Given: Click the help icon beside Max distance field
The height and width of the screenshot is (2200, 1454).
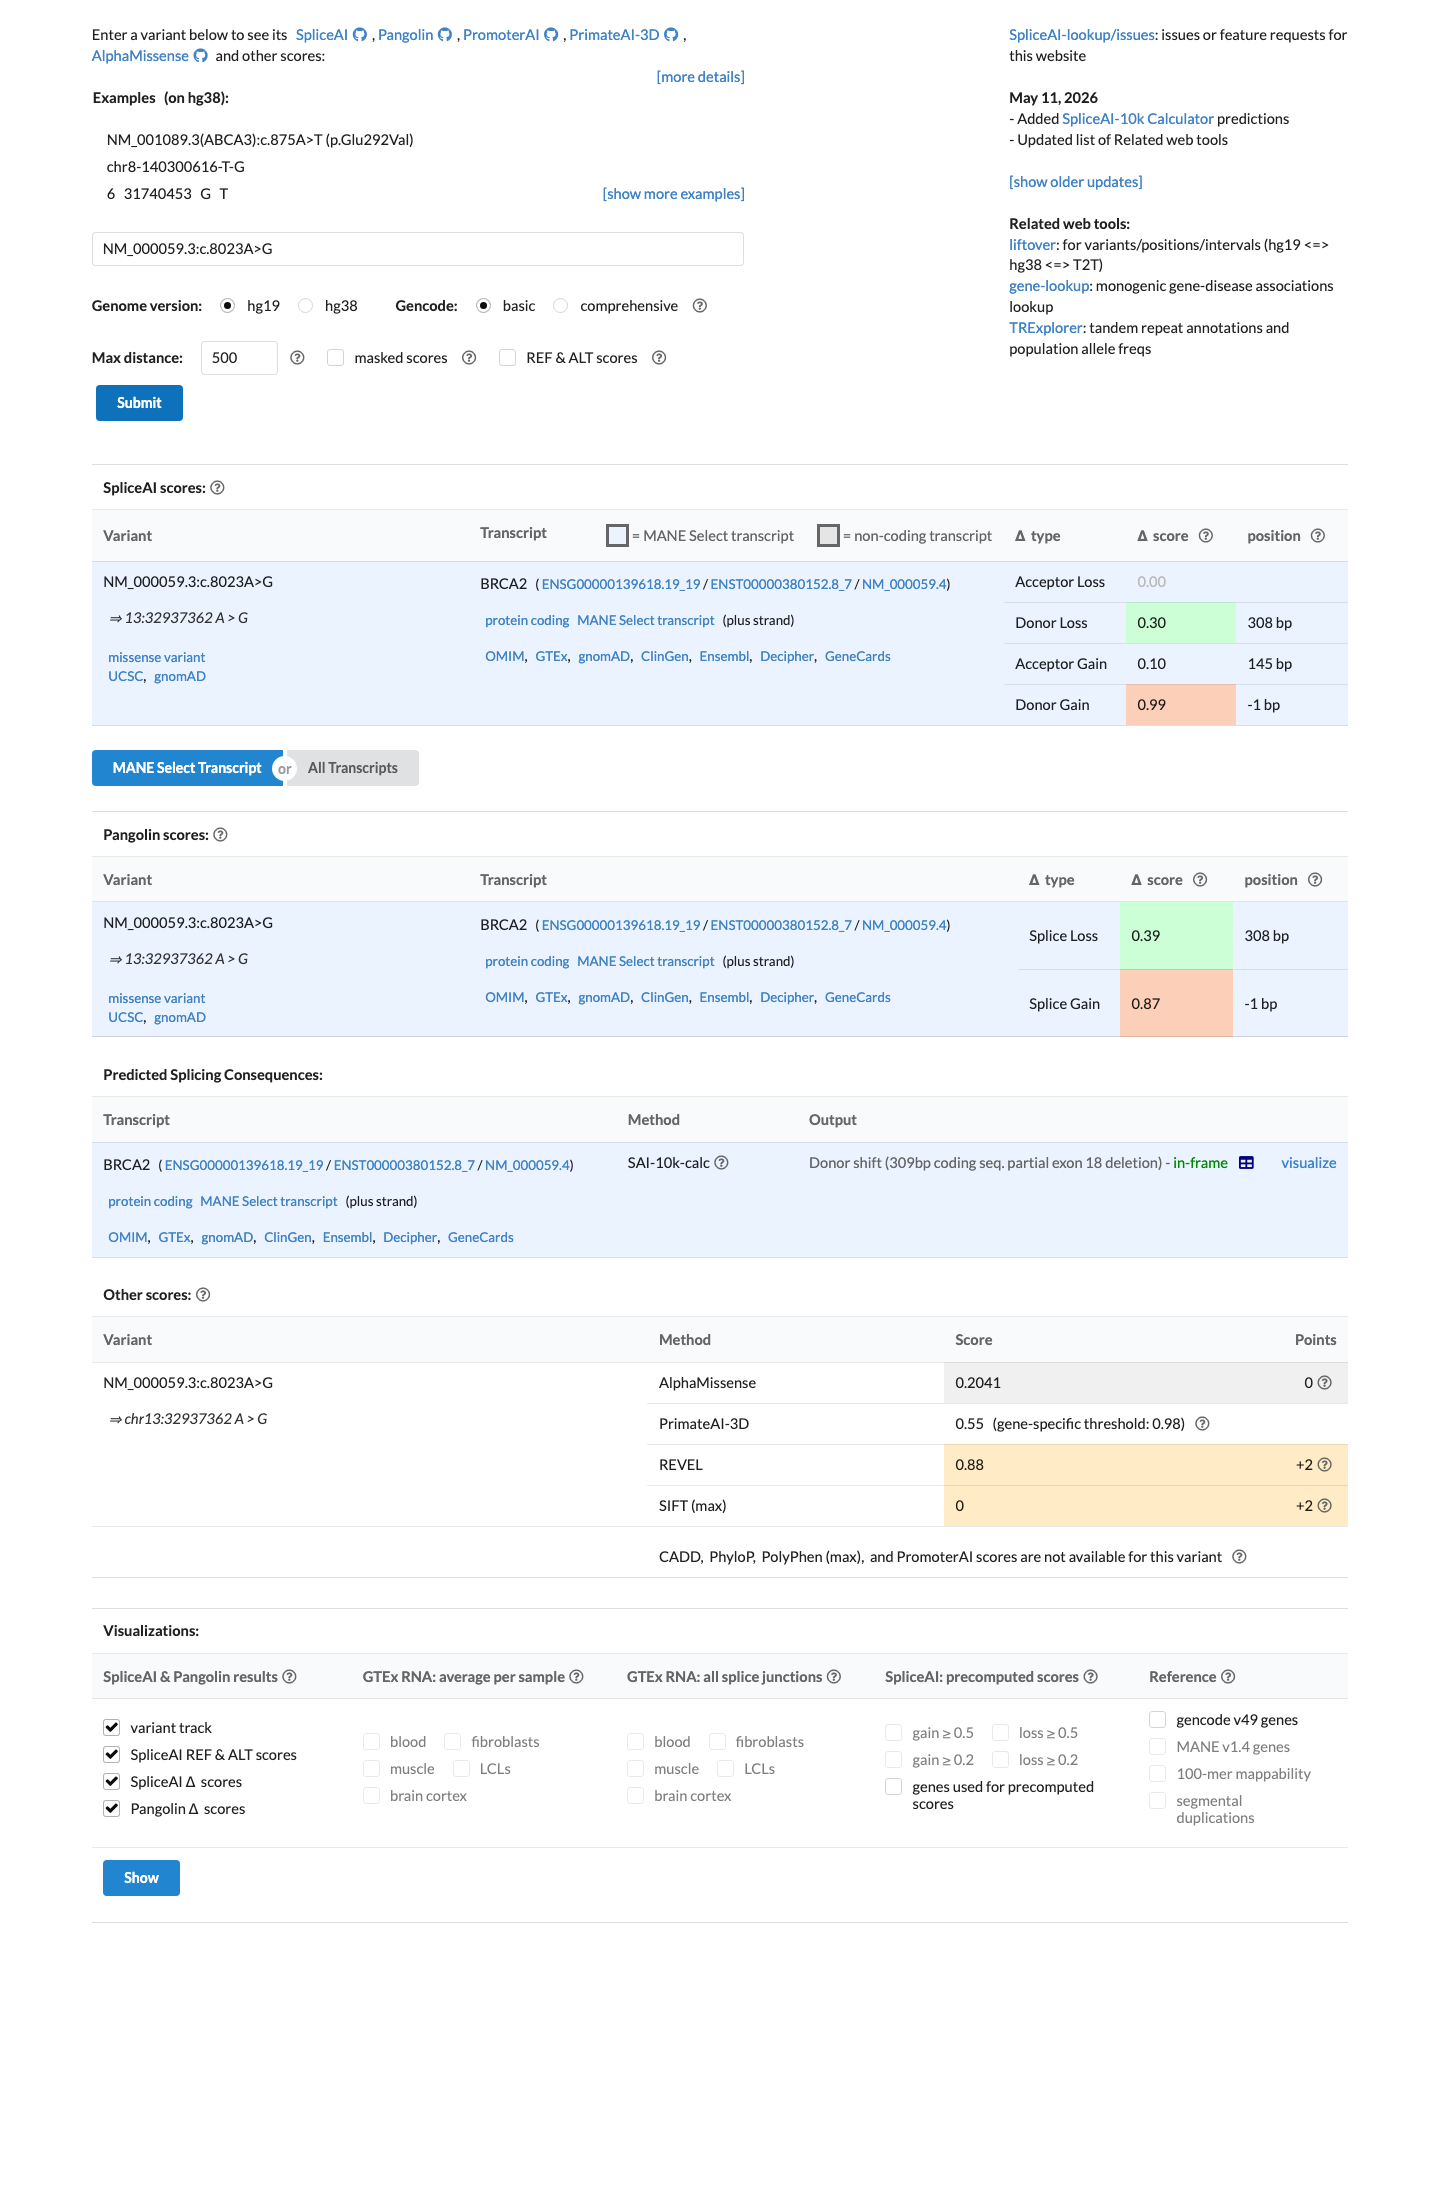Looking at the screenshot, I should pyautogui.click(x=297, y=358).
